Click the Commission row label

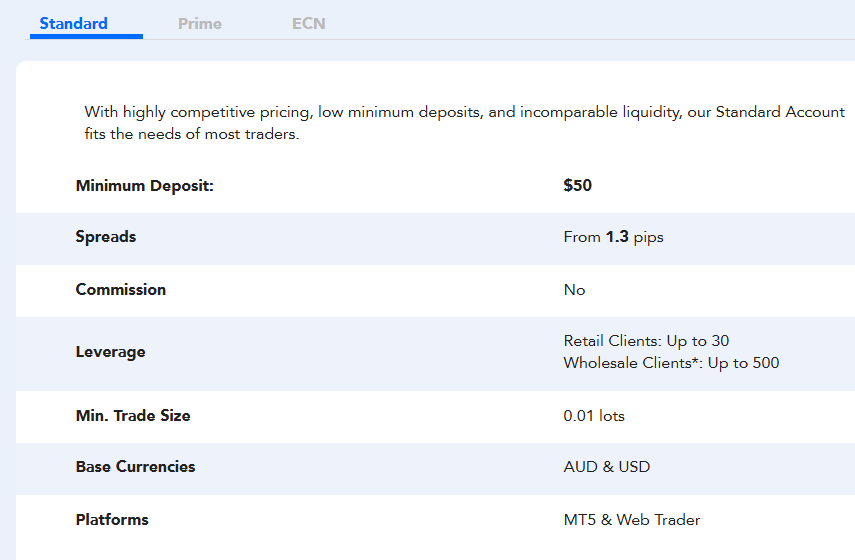pos(121,289)
